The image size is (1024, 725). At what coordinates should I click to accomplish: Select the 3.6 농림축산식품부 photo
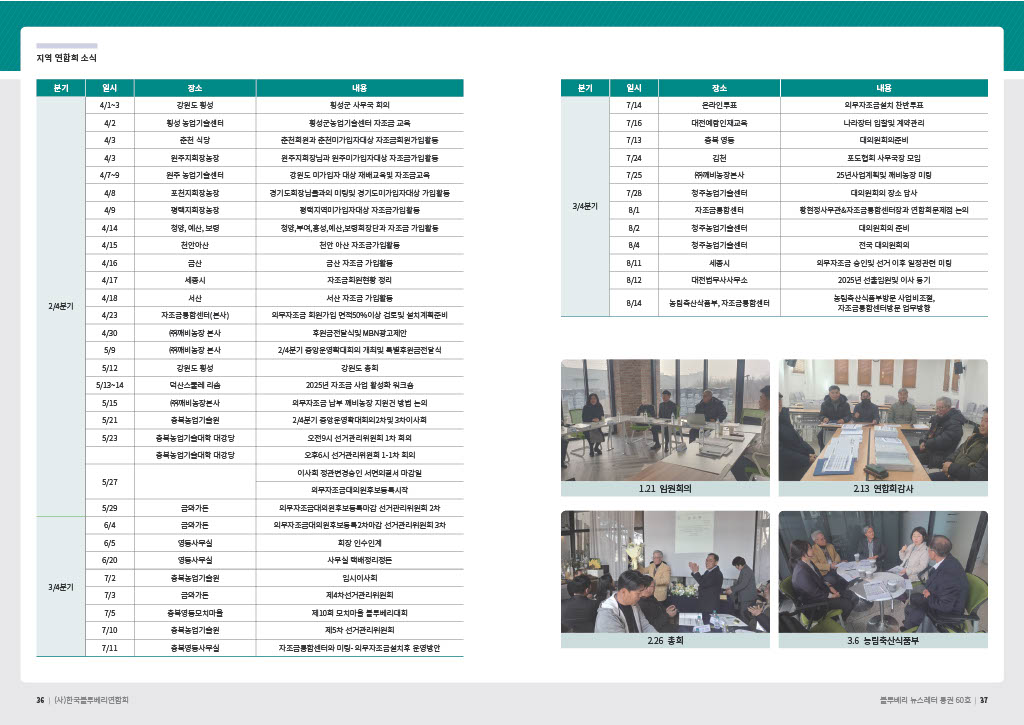(883, 572)
